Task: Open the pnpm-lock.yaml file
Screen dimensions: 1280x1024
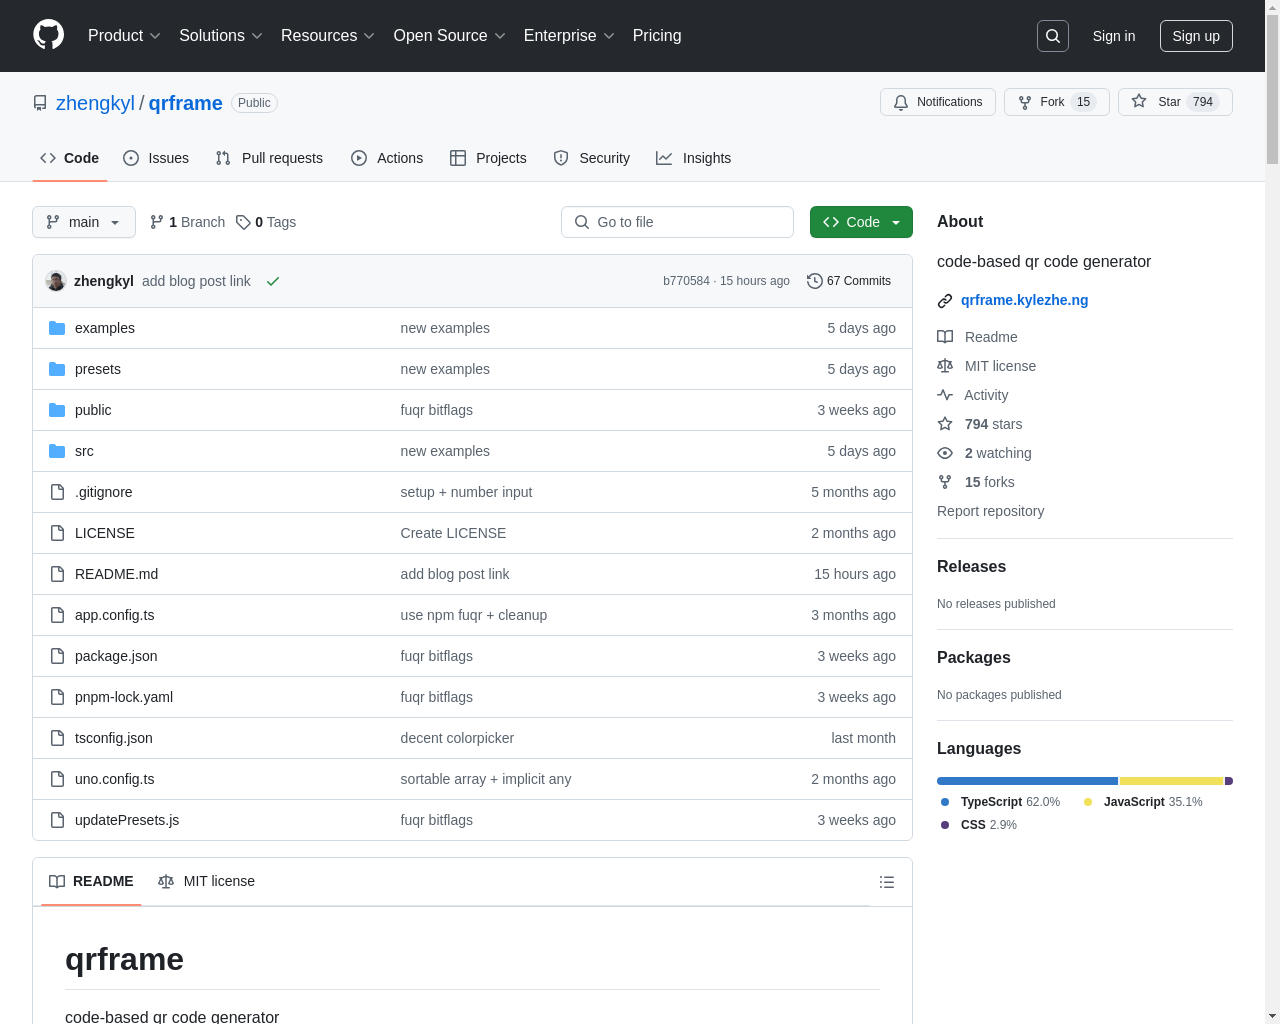Action: point(124,697)
